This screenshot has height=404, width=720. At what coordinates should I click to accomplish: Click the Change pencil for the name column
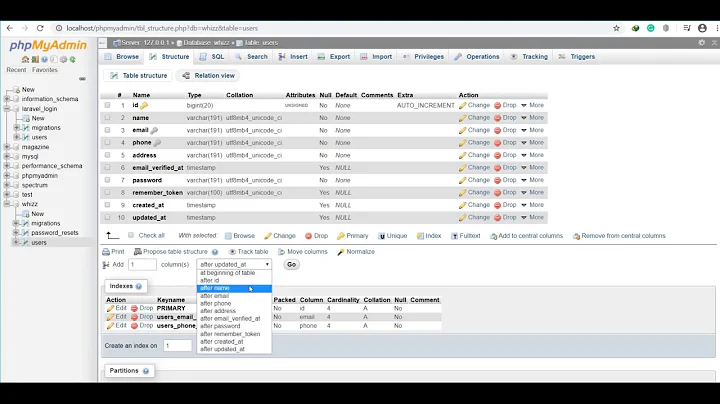click(462, 118)
